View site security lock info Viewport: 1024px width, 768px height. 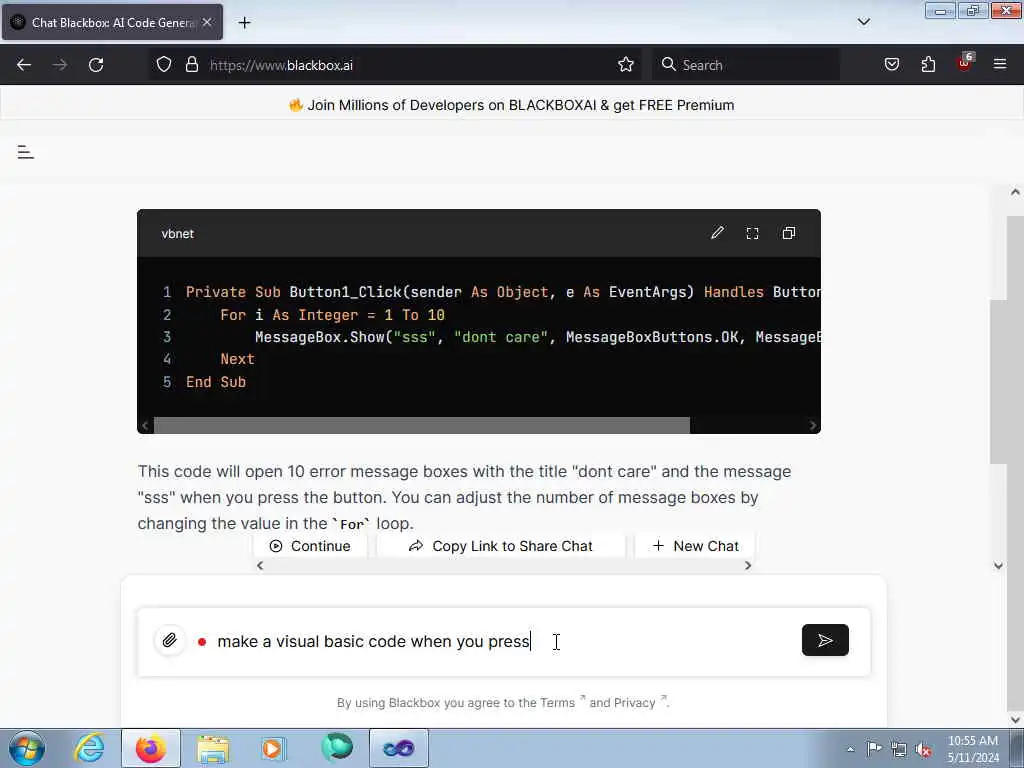[x=191, y=65]
